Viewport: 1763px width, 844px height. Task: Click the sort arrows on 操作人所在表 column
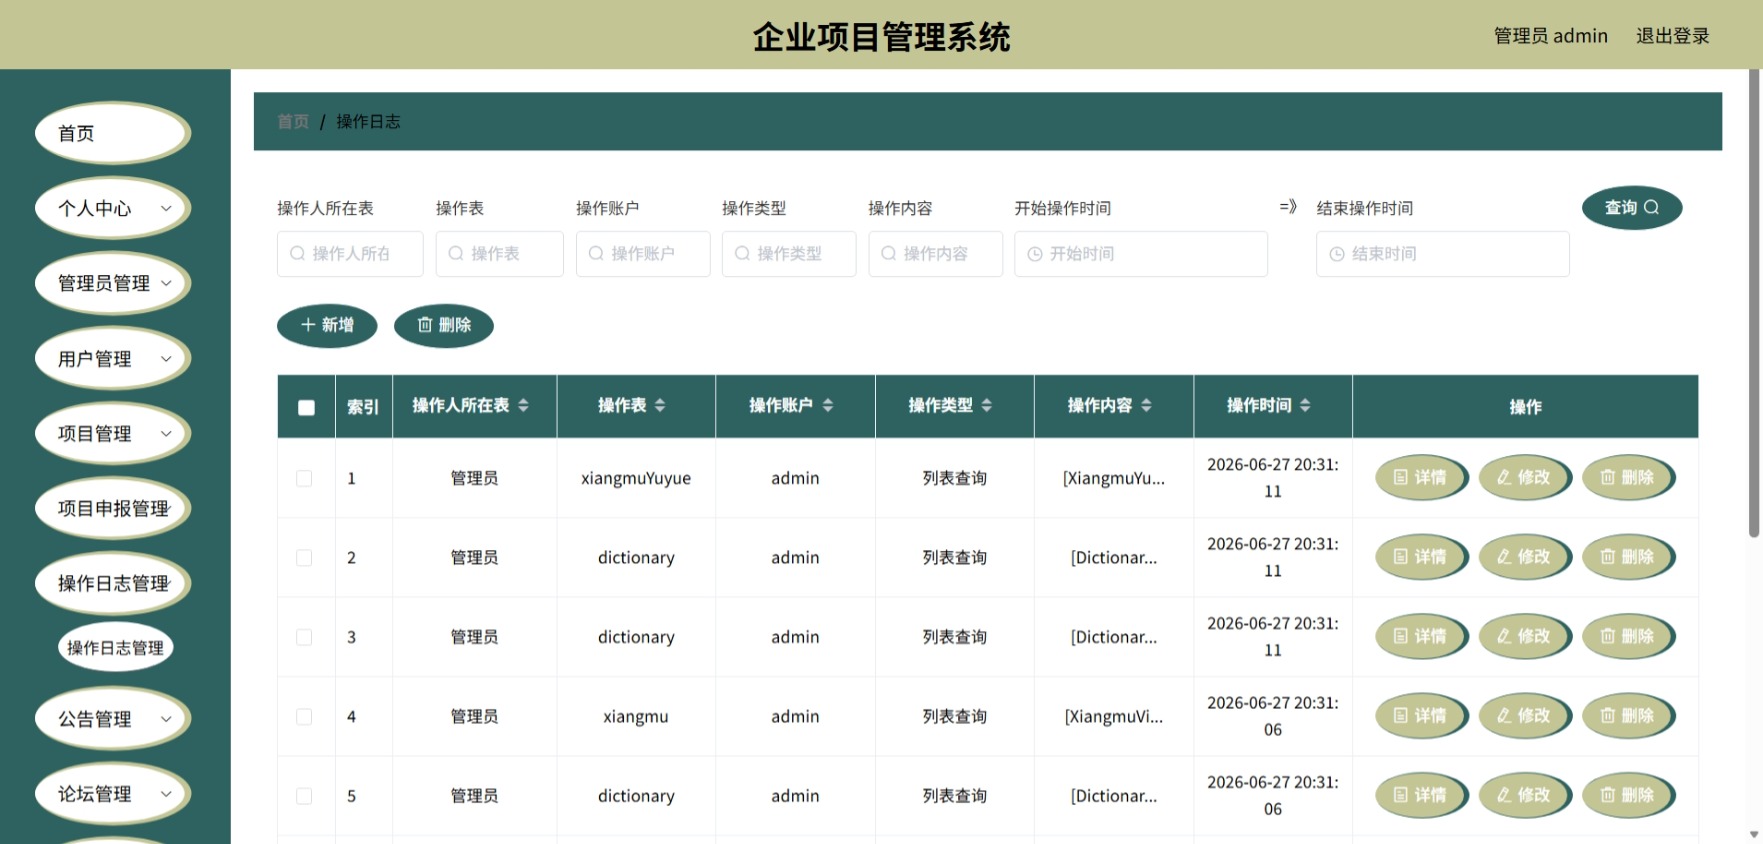[x=523, y=405]
